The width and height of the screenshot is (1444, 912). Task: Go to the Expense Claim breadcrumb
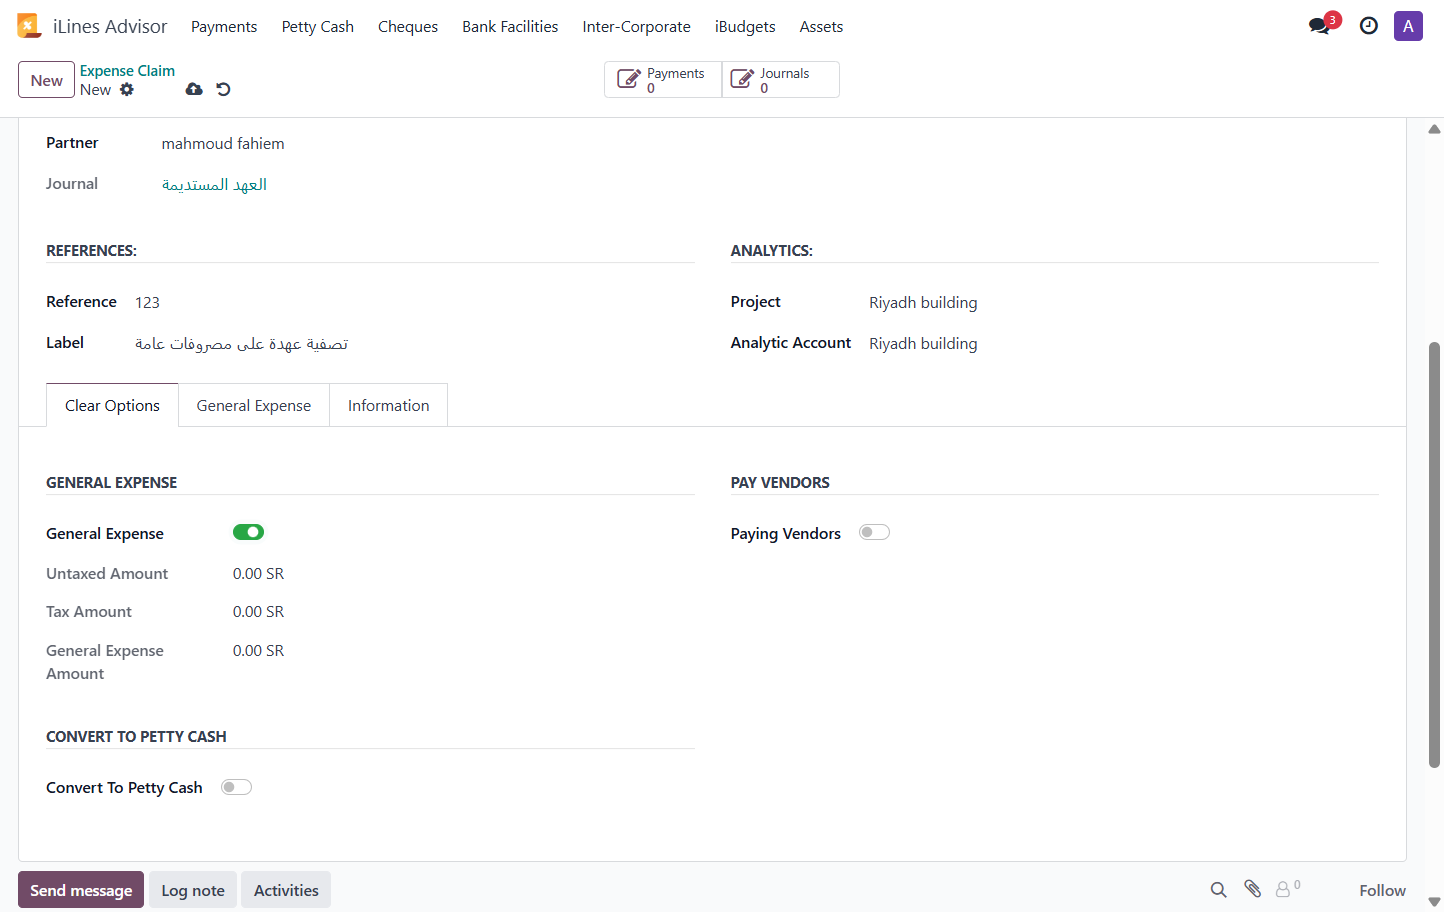127,71
